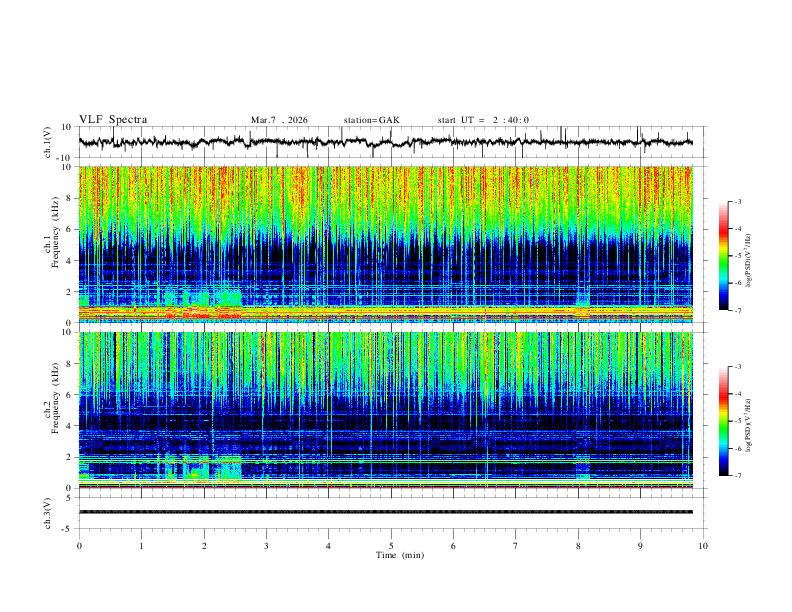Click the "-4" label on ch.2 color bar
The image size is (792, 612).
(737, 394)
